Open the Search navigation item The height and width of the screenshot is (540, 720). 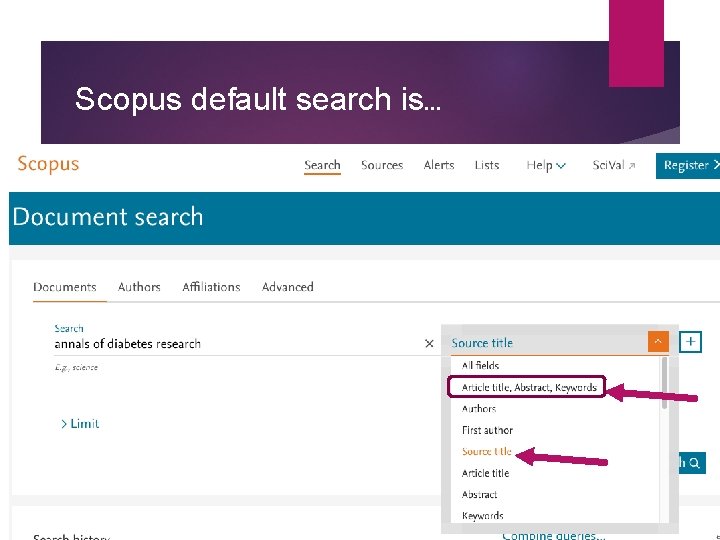[x=322, y=165]
